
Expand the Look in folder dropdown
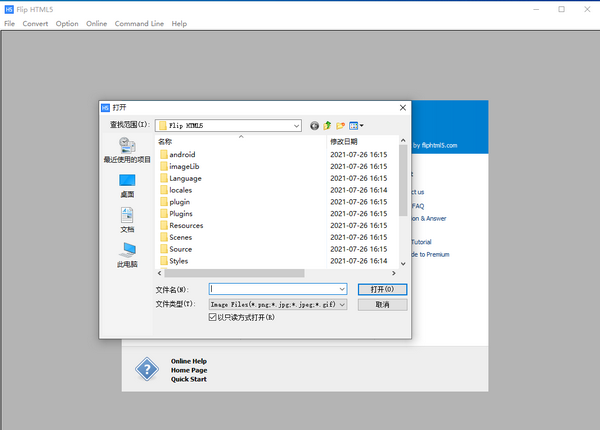[297, 125]
